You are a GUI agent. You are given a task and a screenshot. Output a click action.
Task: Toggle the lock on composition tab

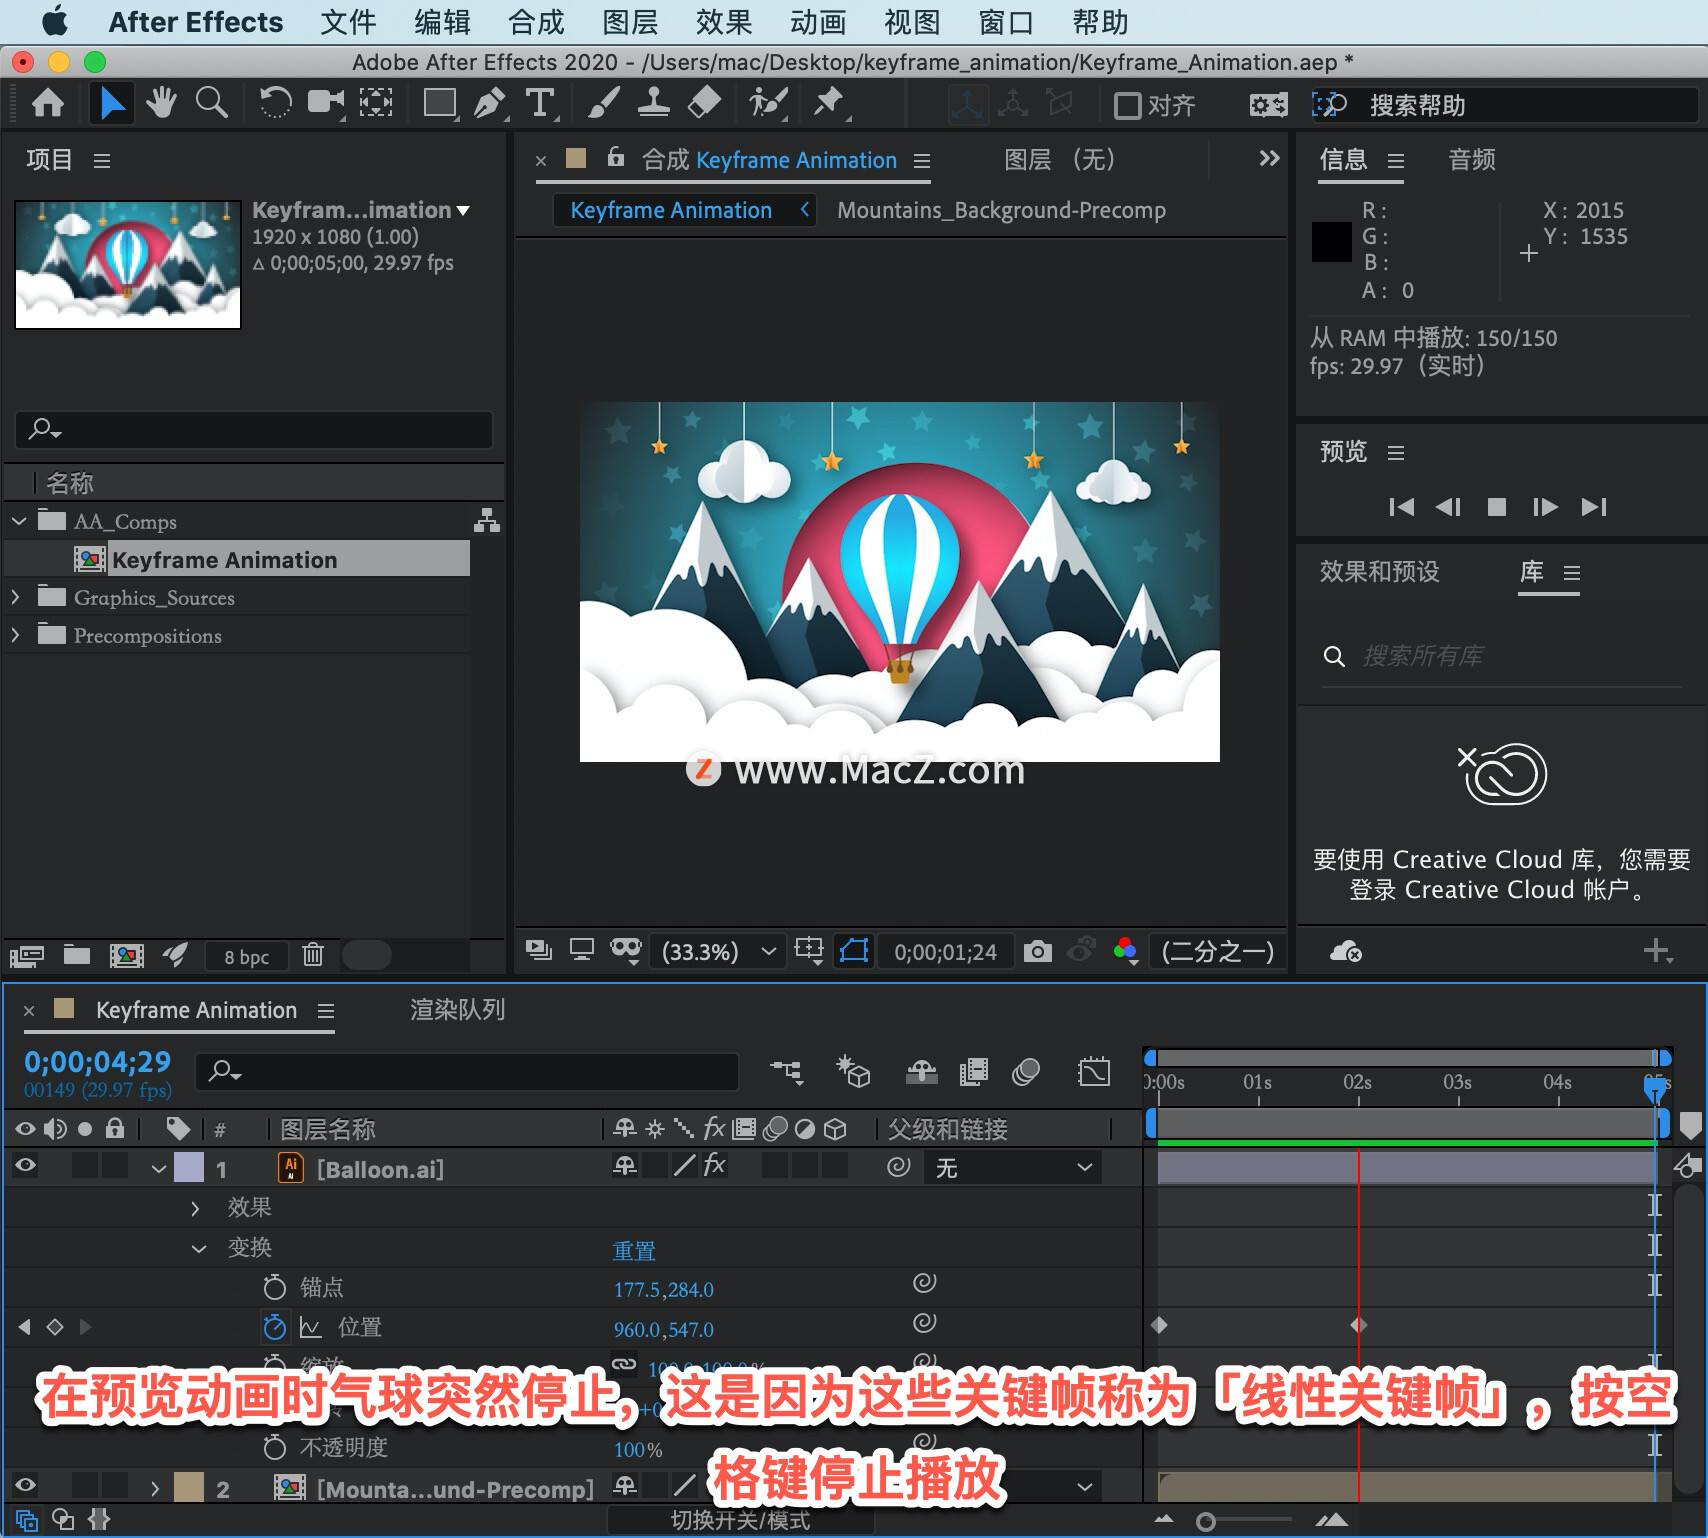click(x=616, y=157)
